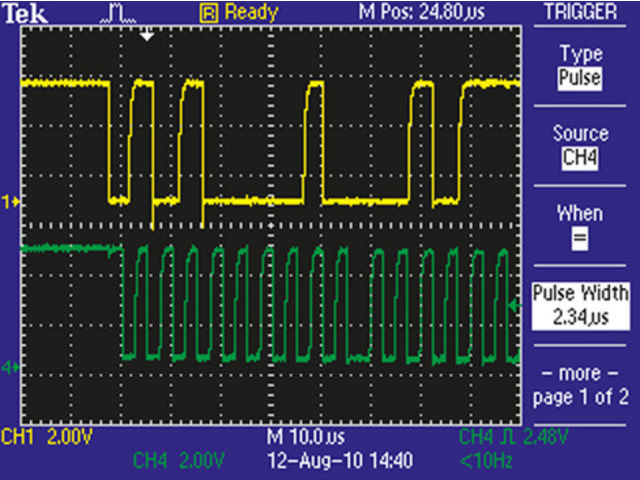Go to more, page 1 of 2

tap(581, 385)
